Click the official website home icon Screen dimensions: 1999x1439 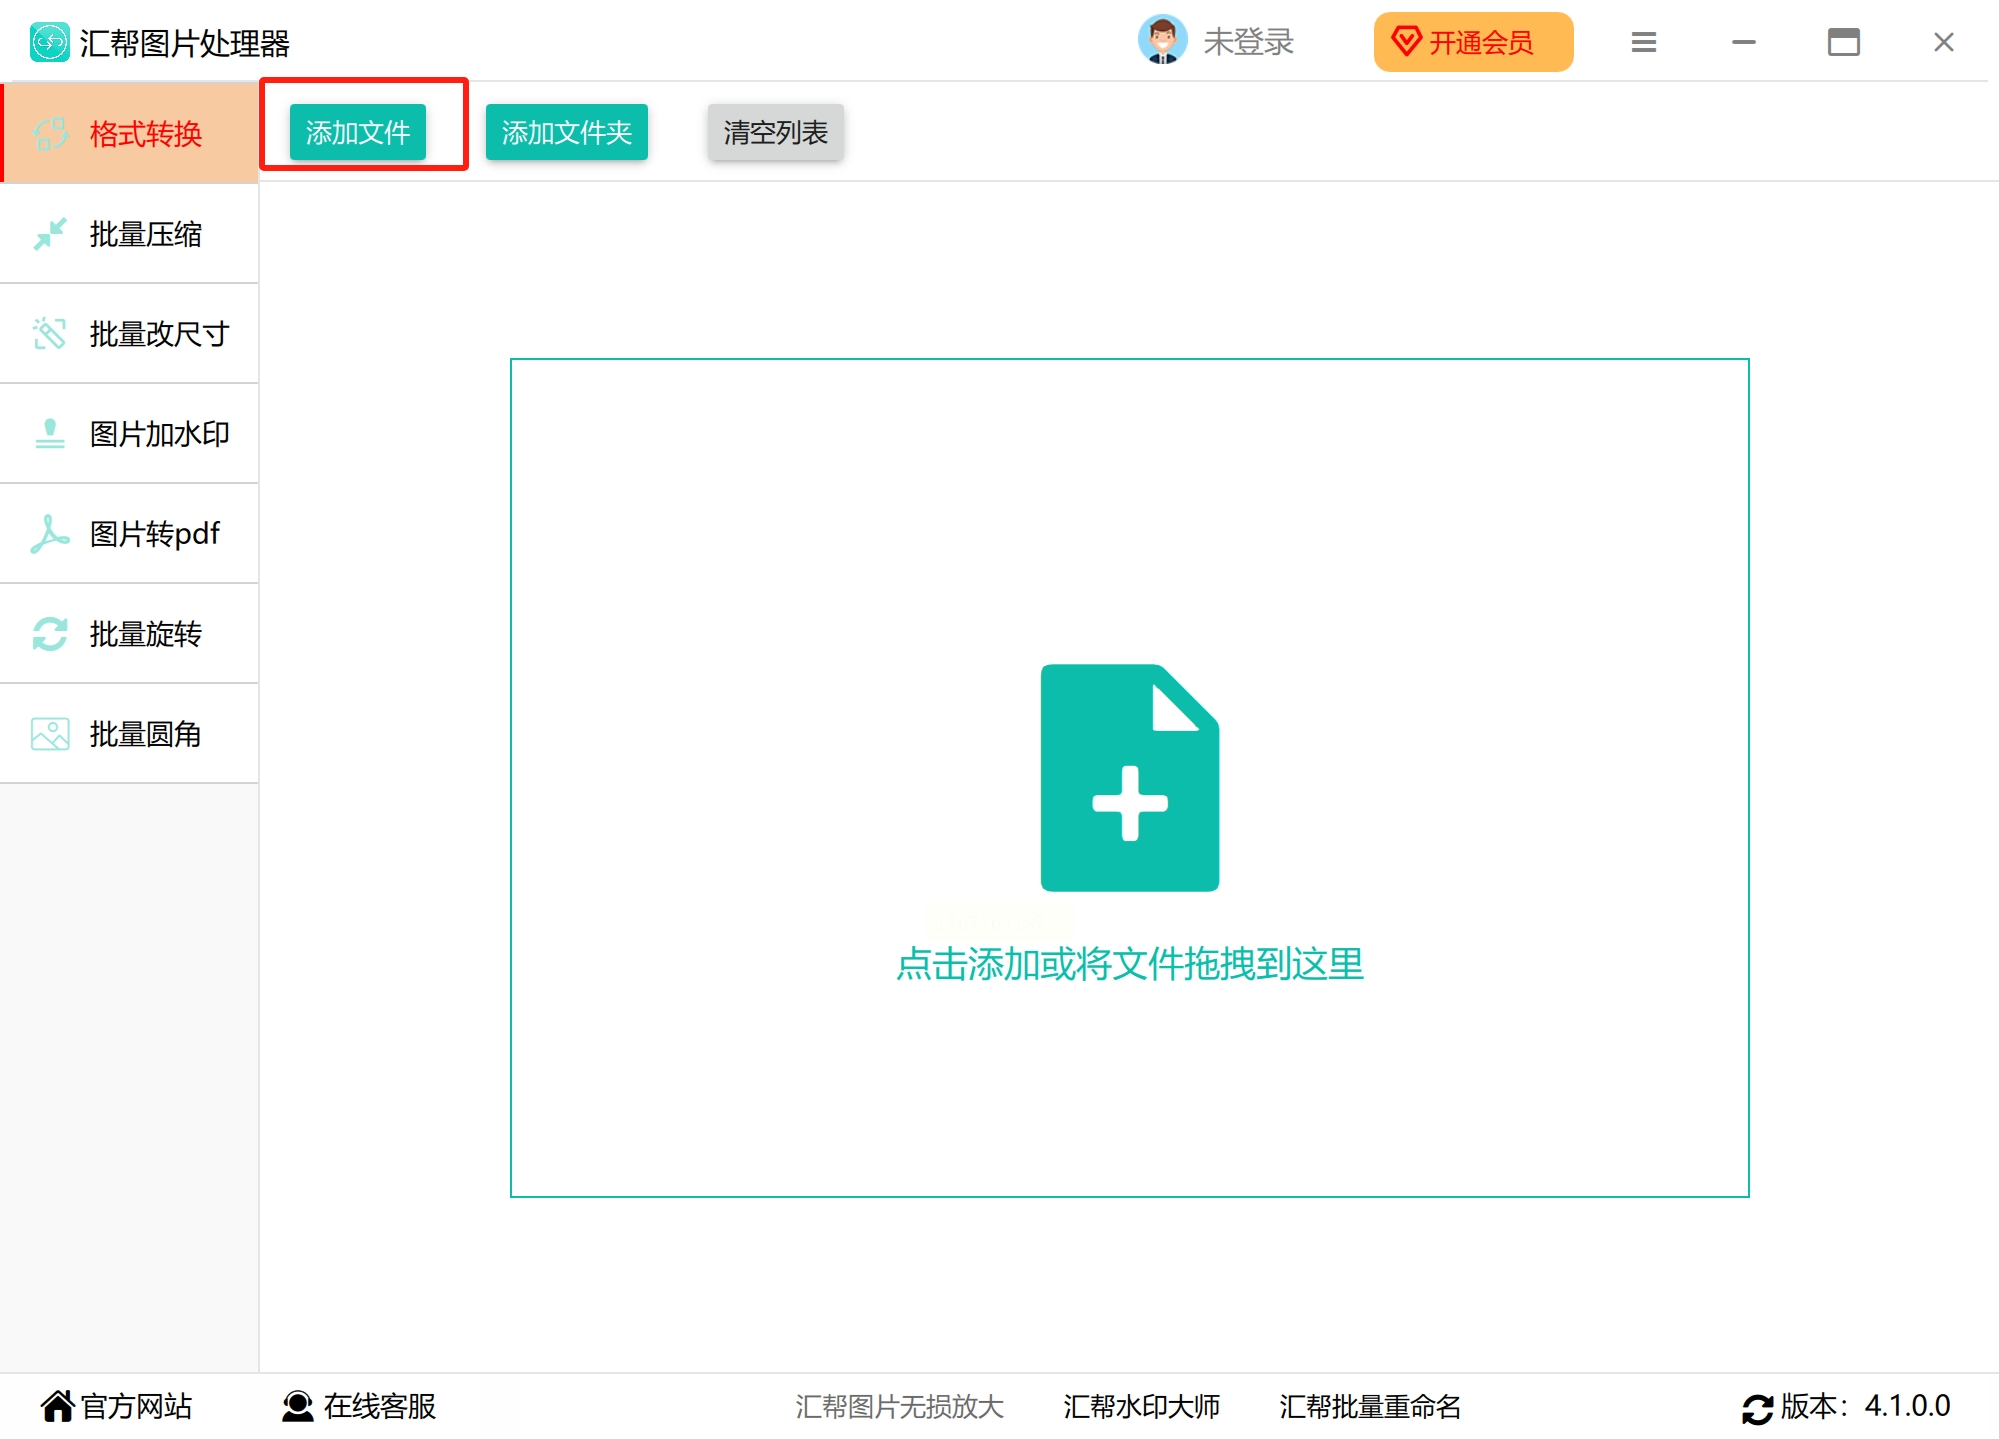(57, 1406)
